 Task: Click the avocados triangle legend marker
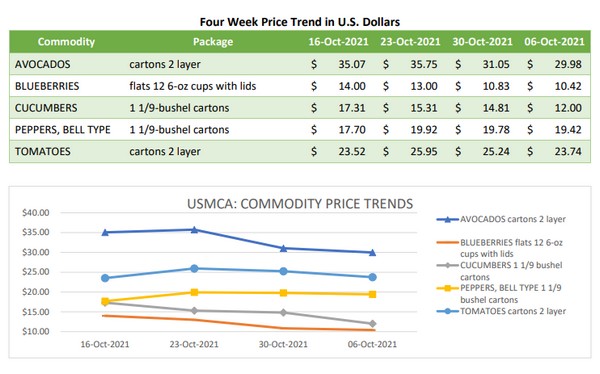click(x=447, y=219)
